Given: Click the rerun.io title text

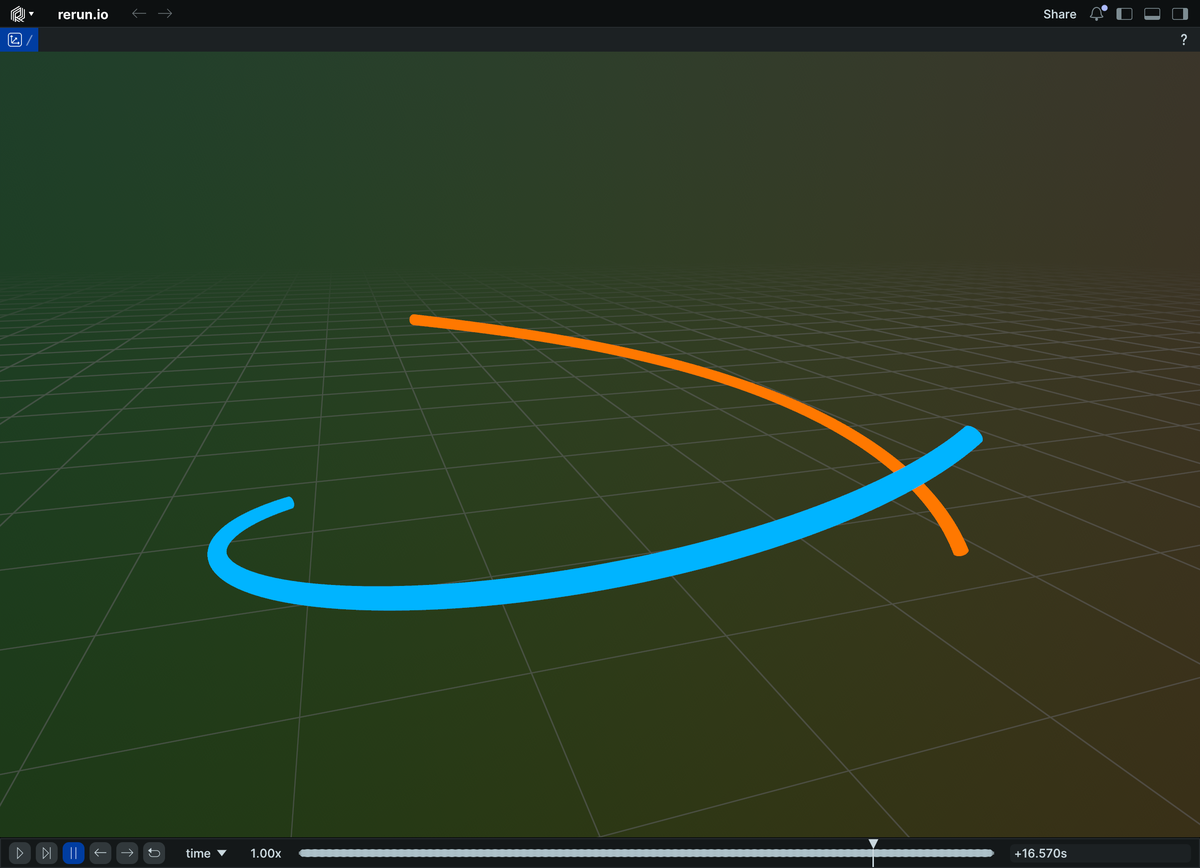Looking at the screenshot, I should tap(83, 14).
